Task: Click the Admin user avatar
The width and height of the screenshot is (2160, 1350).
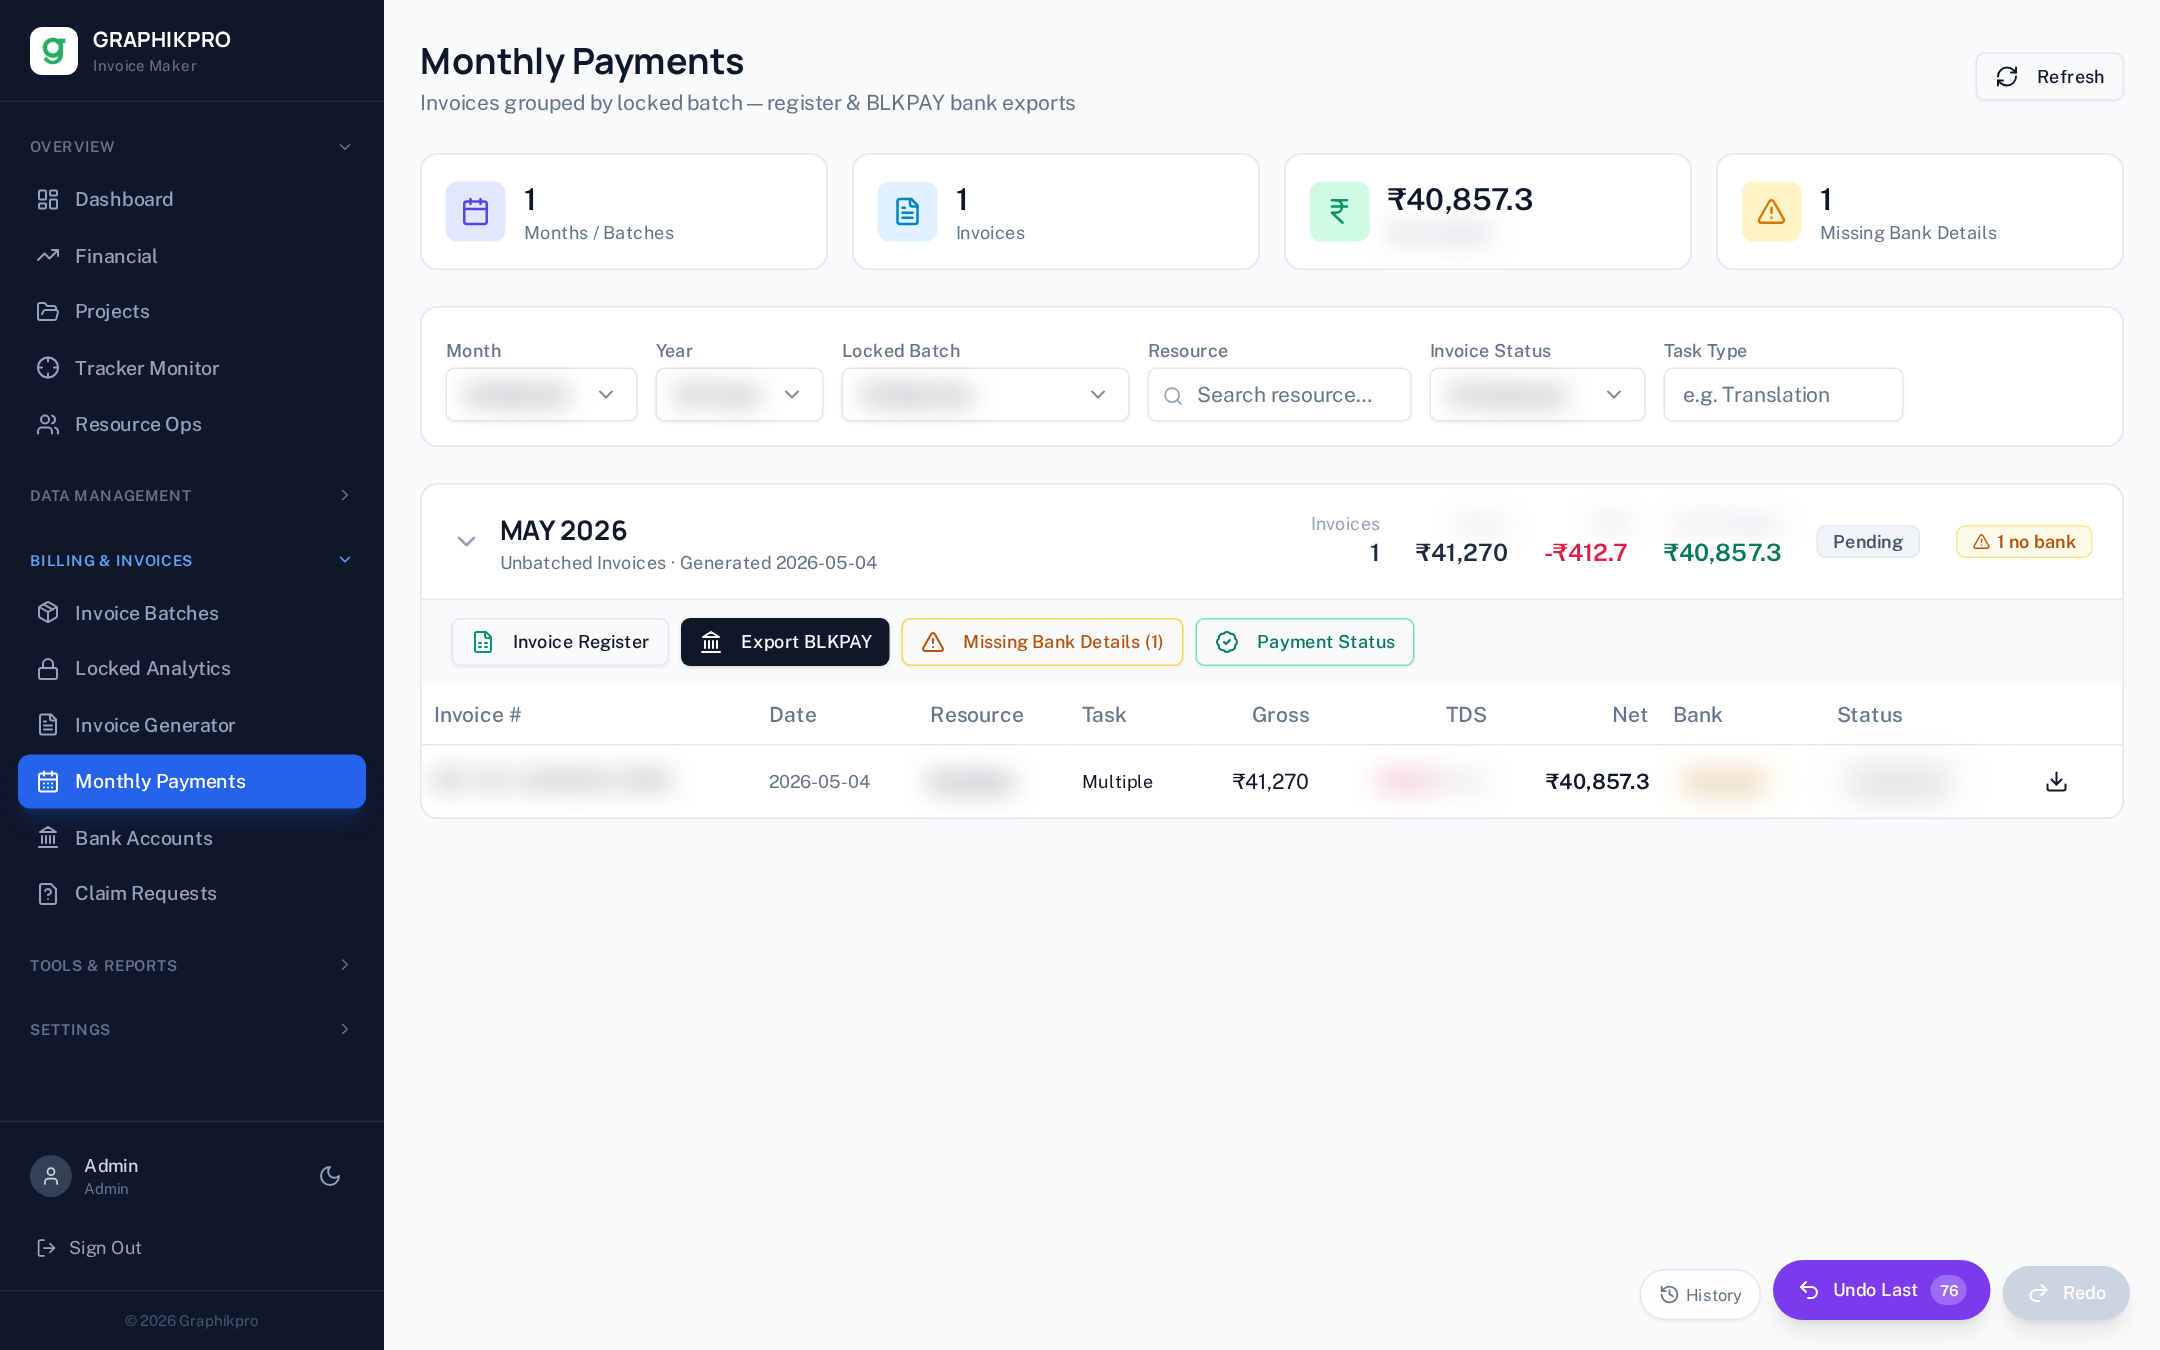Action: pyautogui.click(x=51, y=1176)
